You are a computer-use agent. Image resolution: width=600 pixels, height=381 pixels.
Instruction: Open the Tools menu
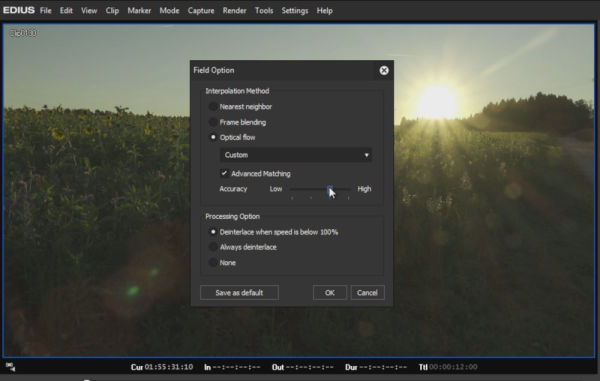click(x=264, y=11)
